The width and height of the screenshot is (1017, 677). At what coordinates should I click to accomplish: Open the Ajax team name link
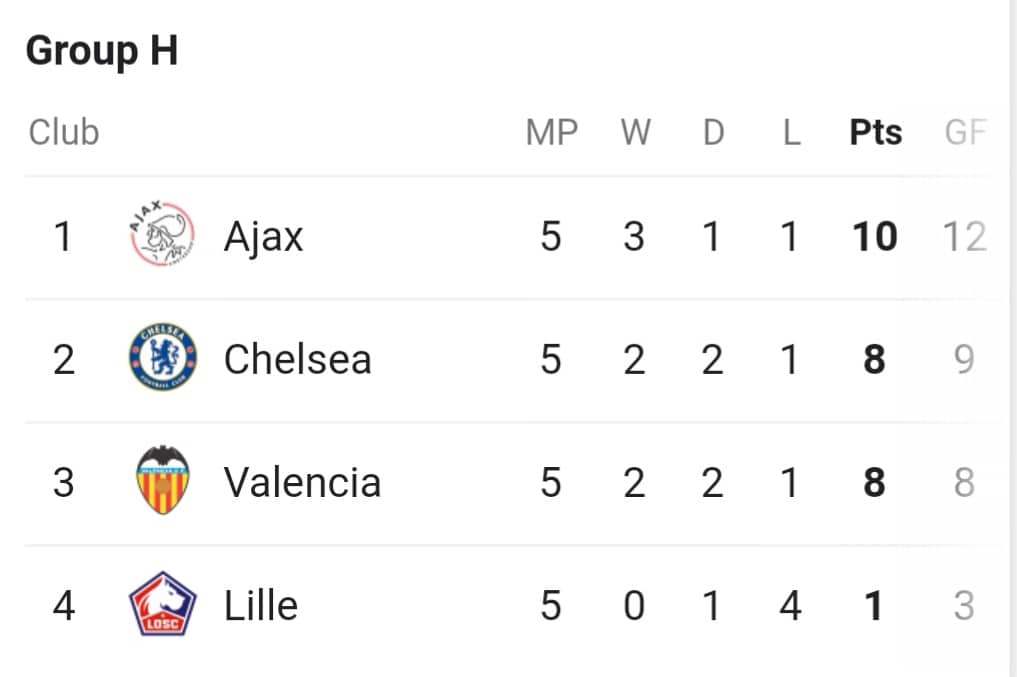point(263,237)
